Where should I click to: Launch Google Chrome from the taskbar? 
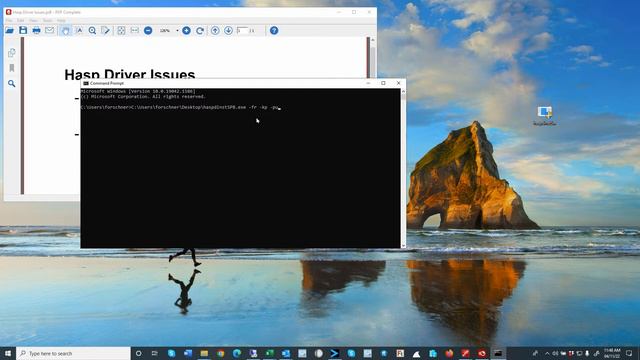(x=220, y=353)
